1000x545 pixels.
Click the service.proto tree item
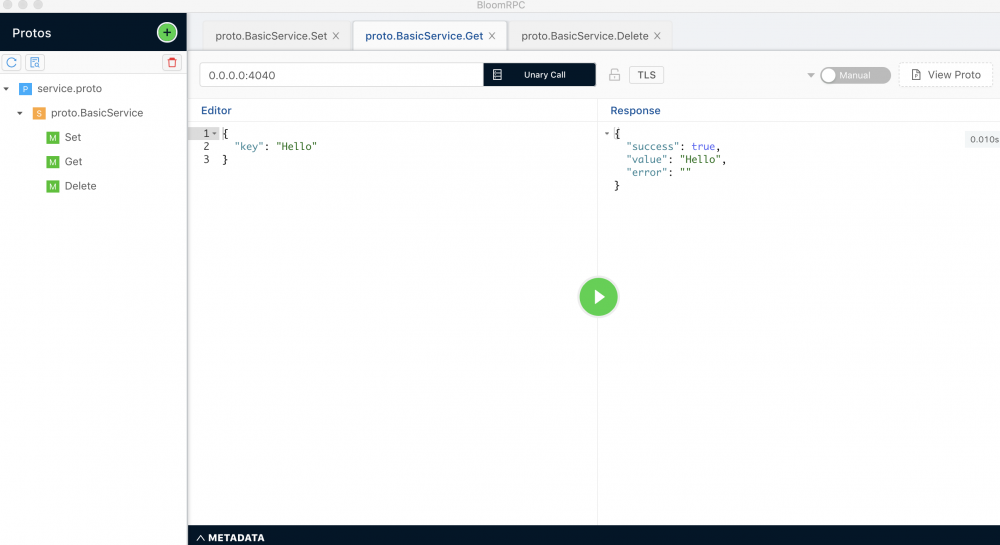tap(69, 89)
